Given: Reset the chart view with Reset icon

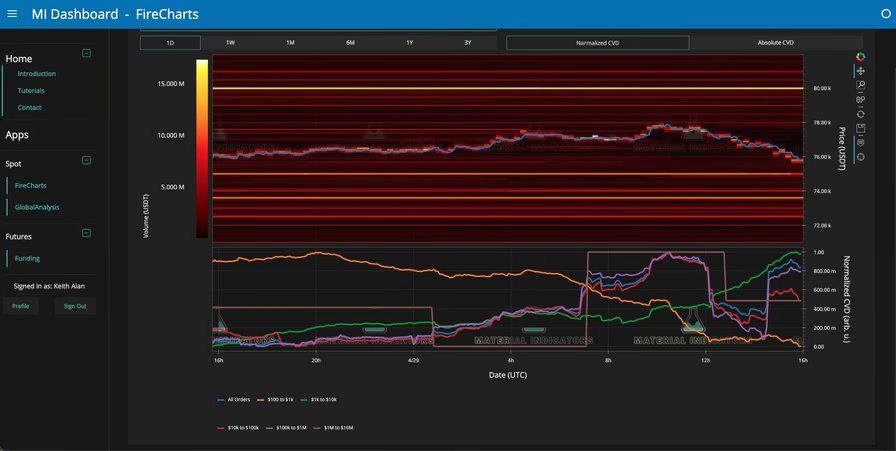Looking at the screenshot, I should (x=861, y=114).
